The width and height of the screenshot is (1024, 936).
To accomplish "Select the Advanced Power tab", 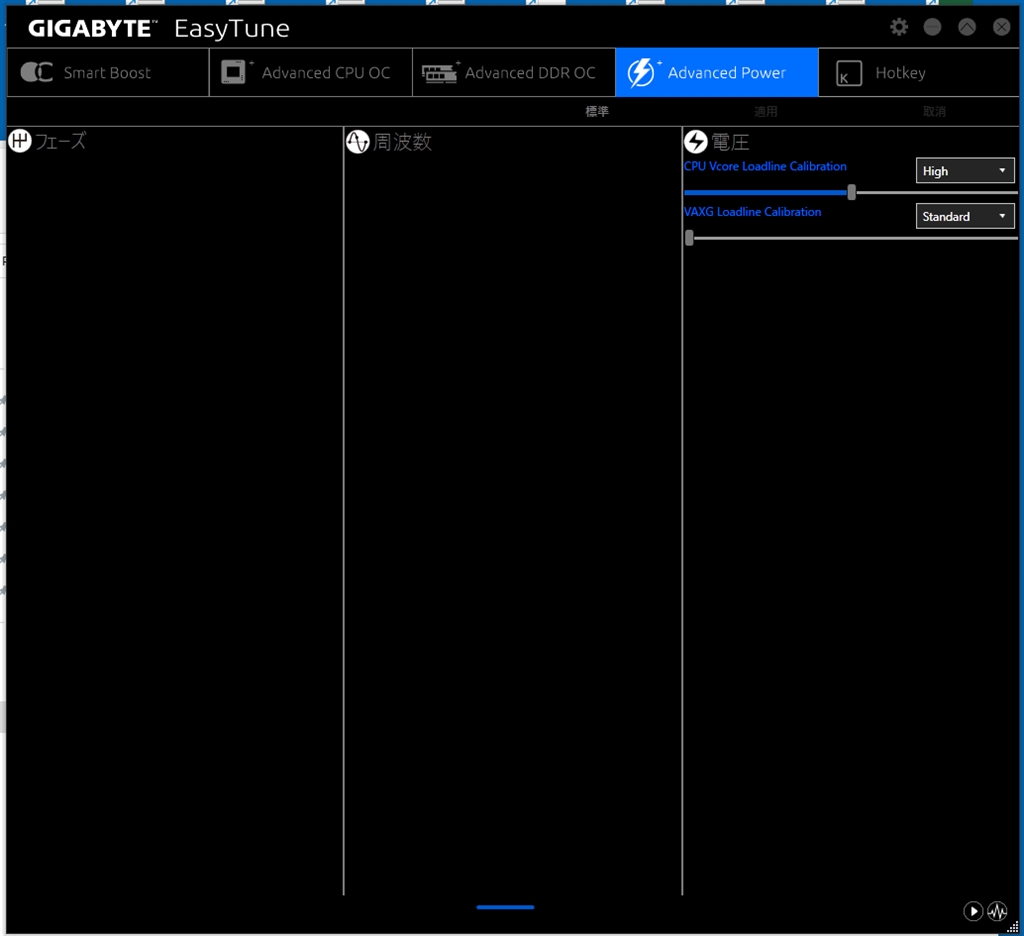I will (x=716, y=73).
